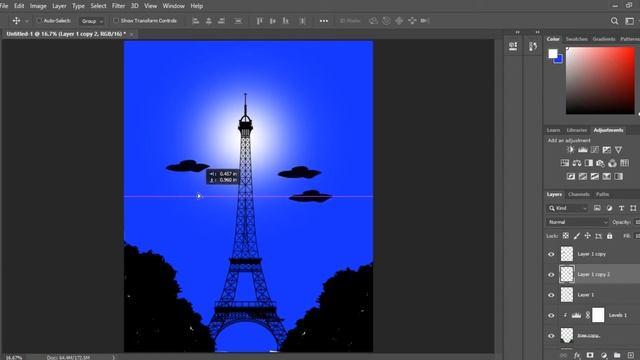Screen dimensions: 640x360
Task: Add a Brightness/Contrast adjustment
Action: [570, 150]
